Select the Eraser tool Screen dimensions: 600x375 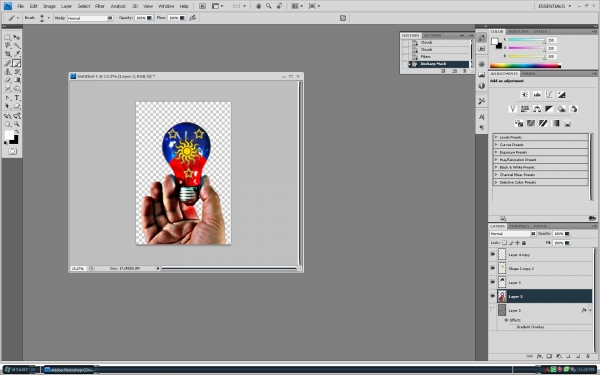7,80
